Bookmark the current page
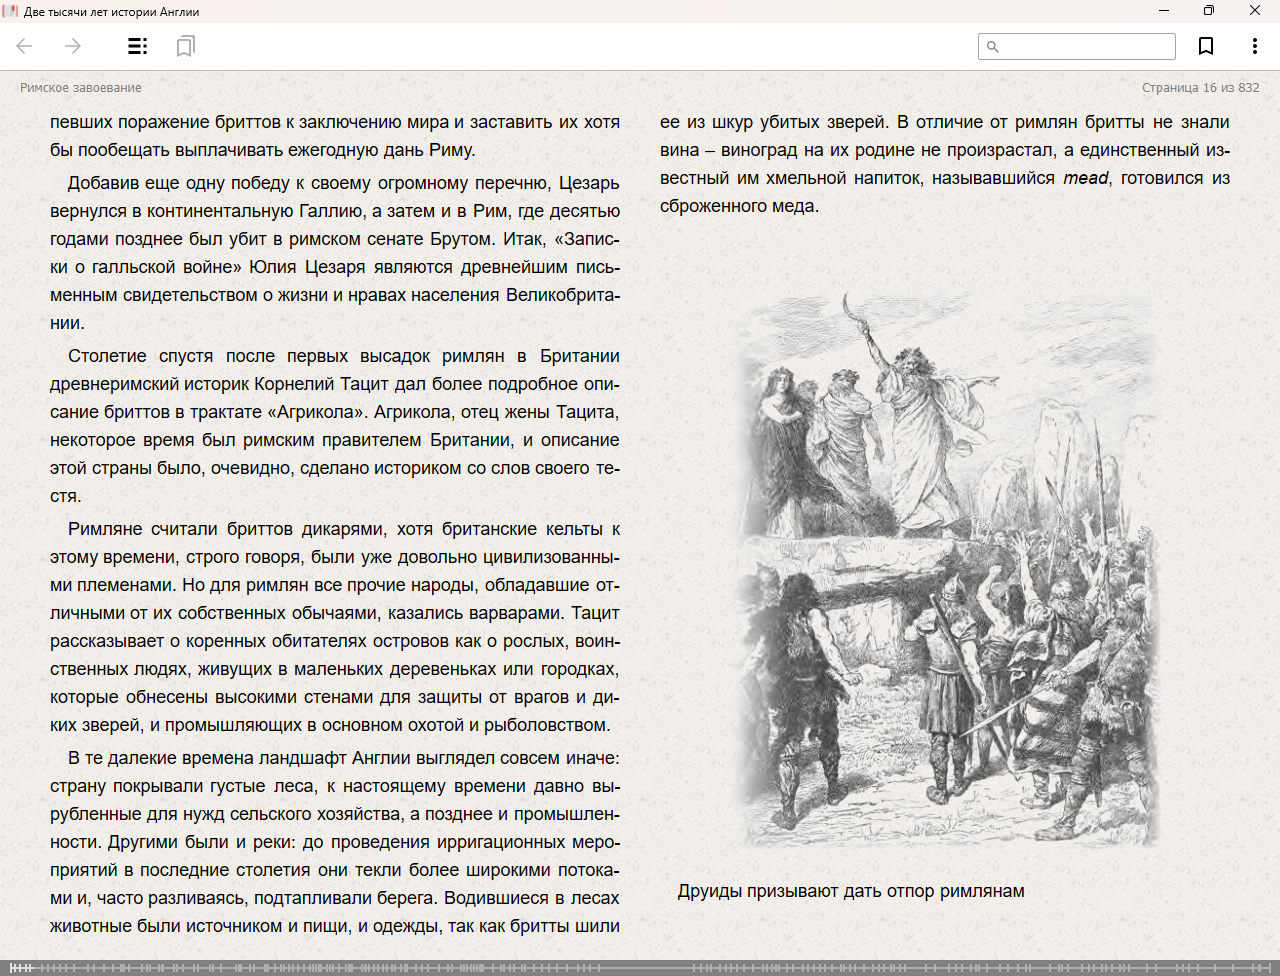Screen dimensions: 1280x976 tap(1206, 46)
